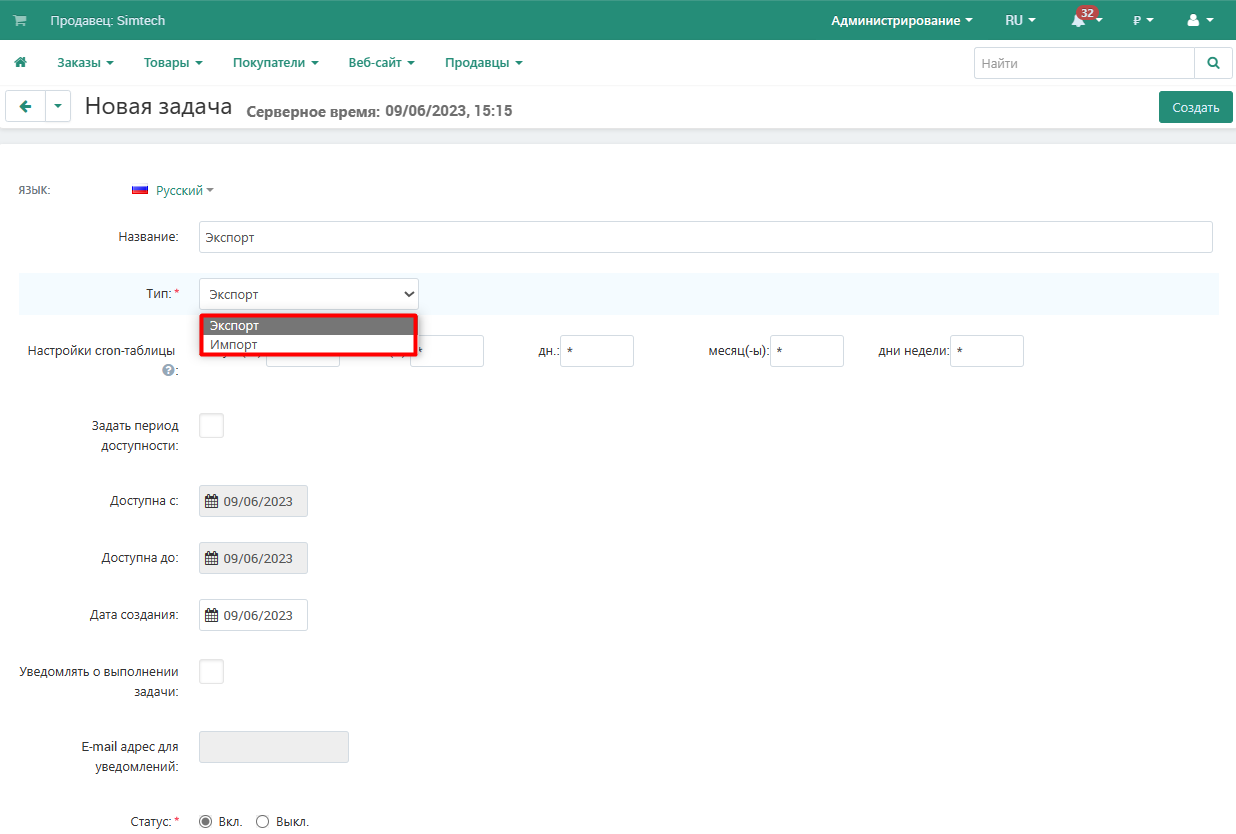This screenshot has height=834, width=1236.
Task: Choose "Экспорт" option in type list
Action: coord(309,326)
